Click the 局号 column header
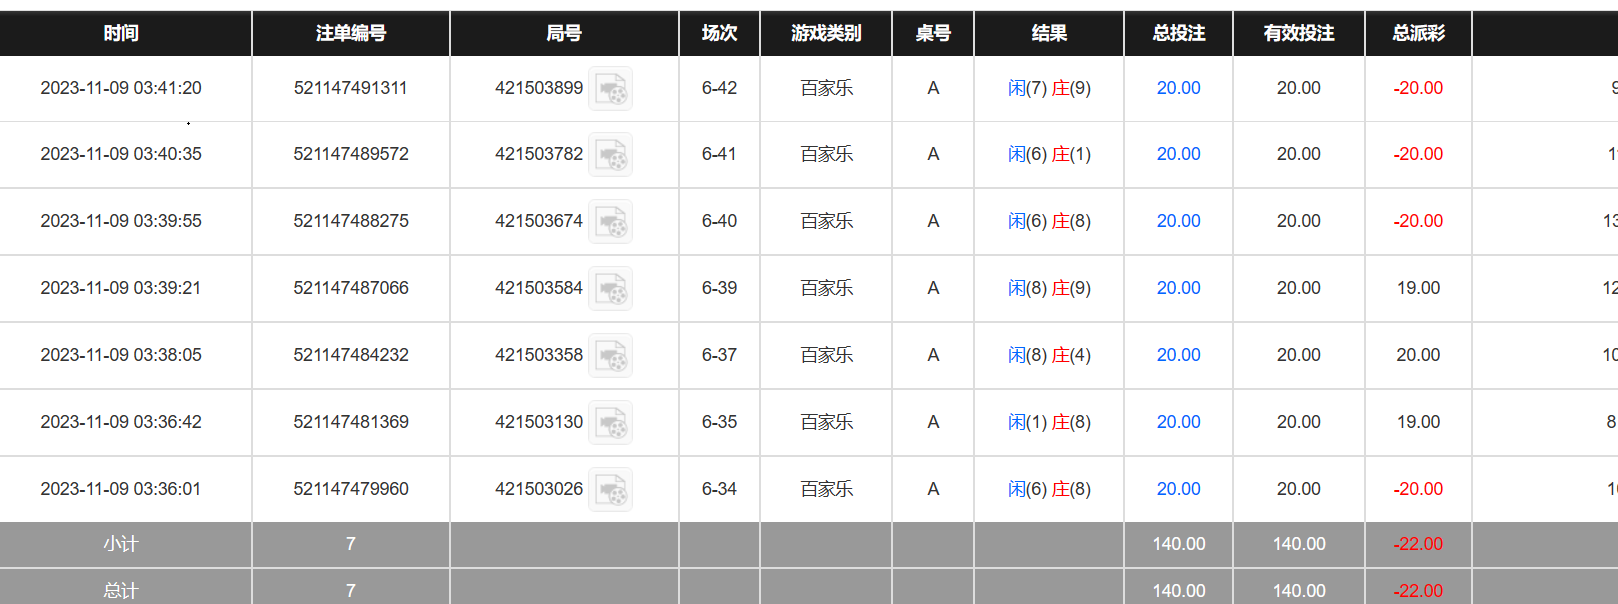Image resolution: width=1618 pixels, height=604 pixels. pos(564,33)
